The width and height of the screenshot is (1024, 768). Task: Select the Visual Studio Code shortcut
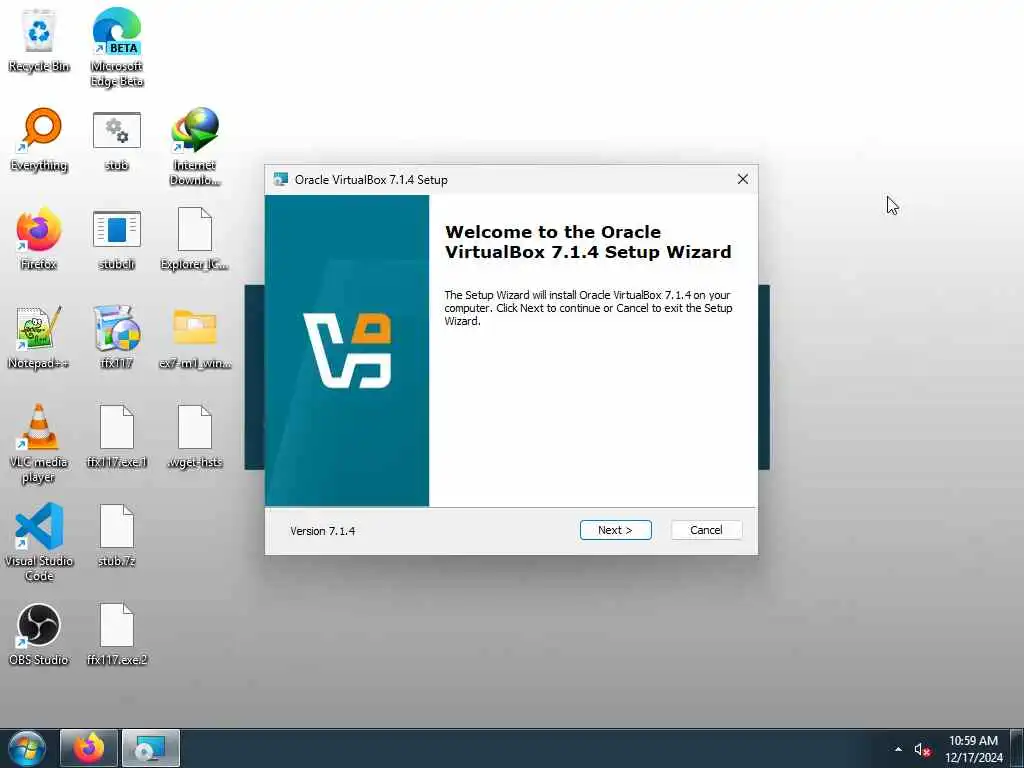point(39,542)
